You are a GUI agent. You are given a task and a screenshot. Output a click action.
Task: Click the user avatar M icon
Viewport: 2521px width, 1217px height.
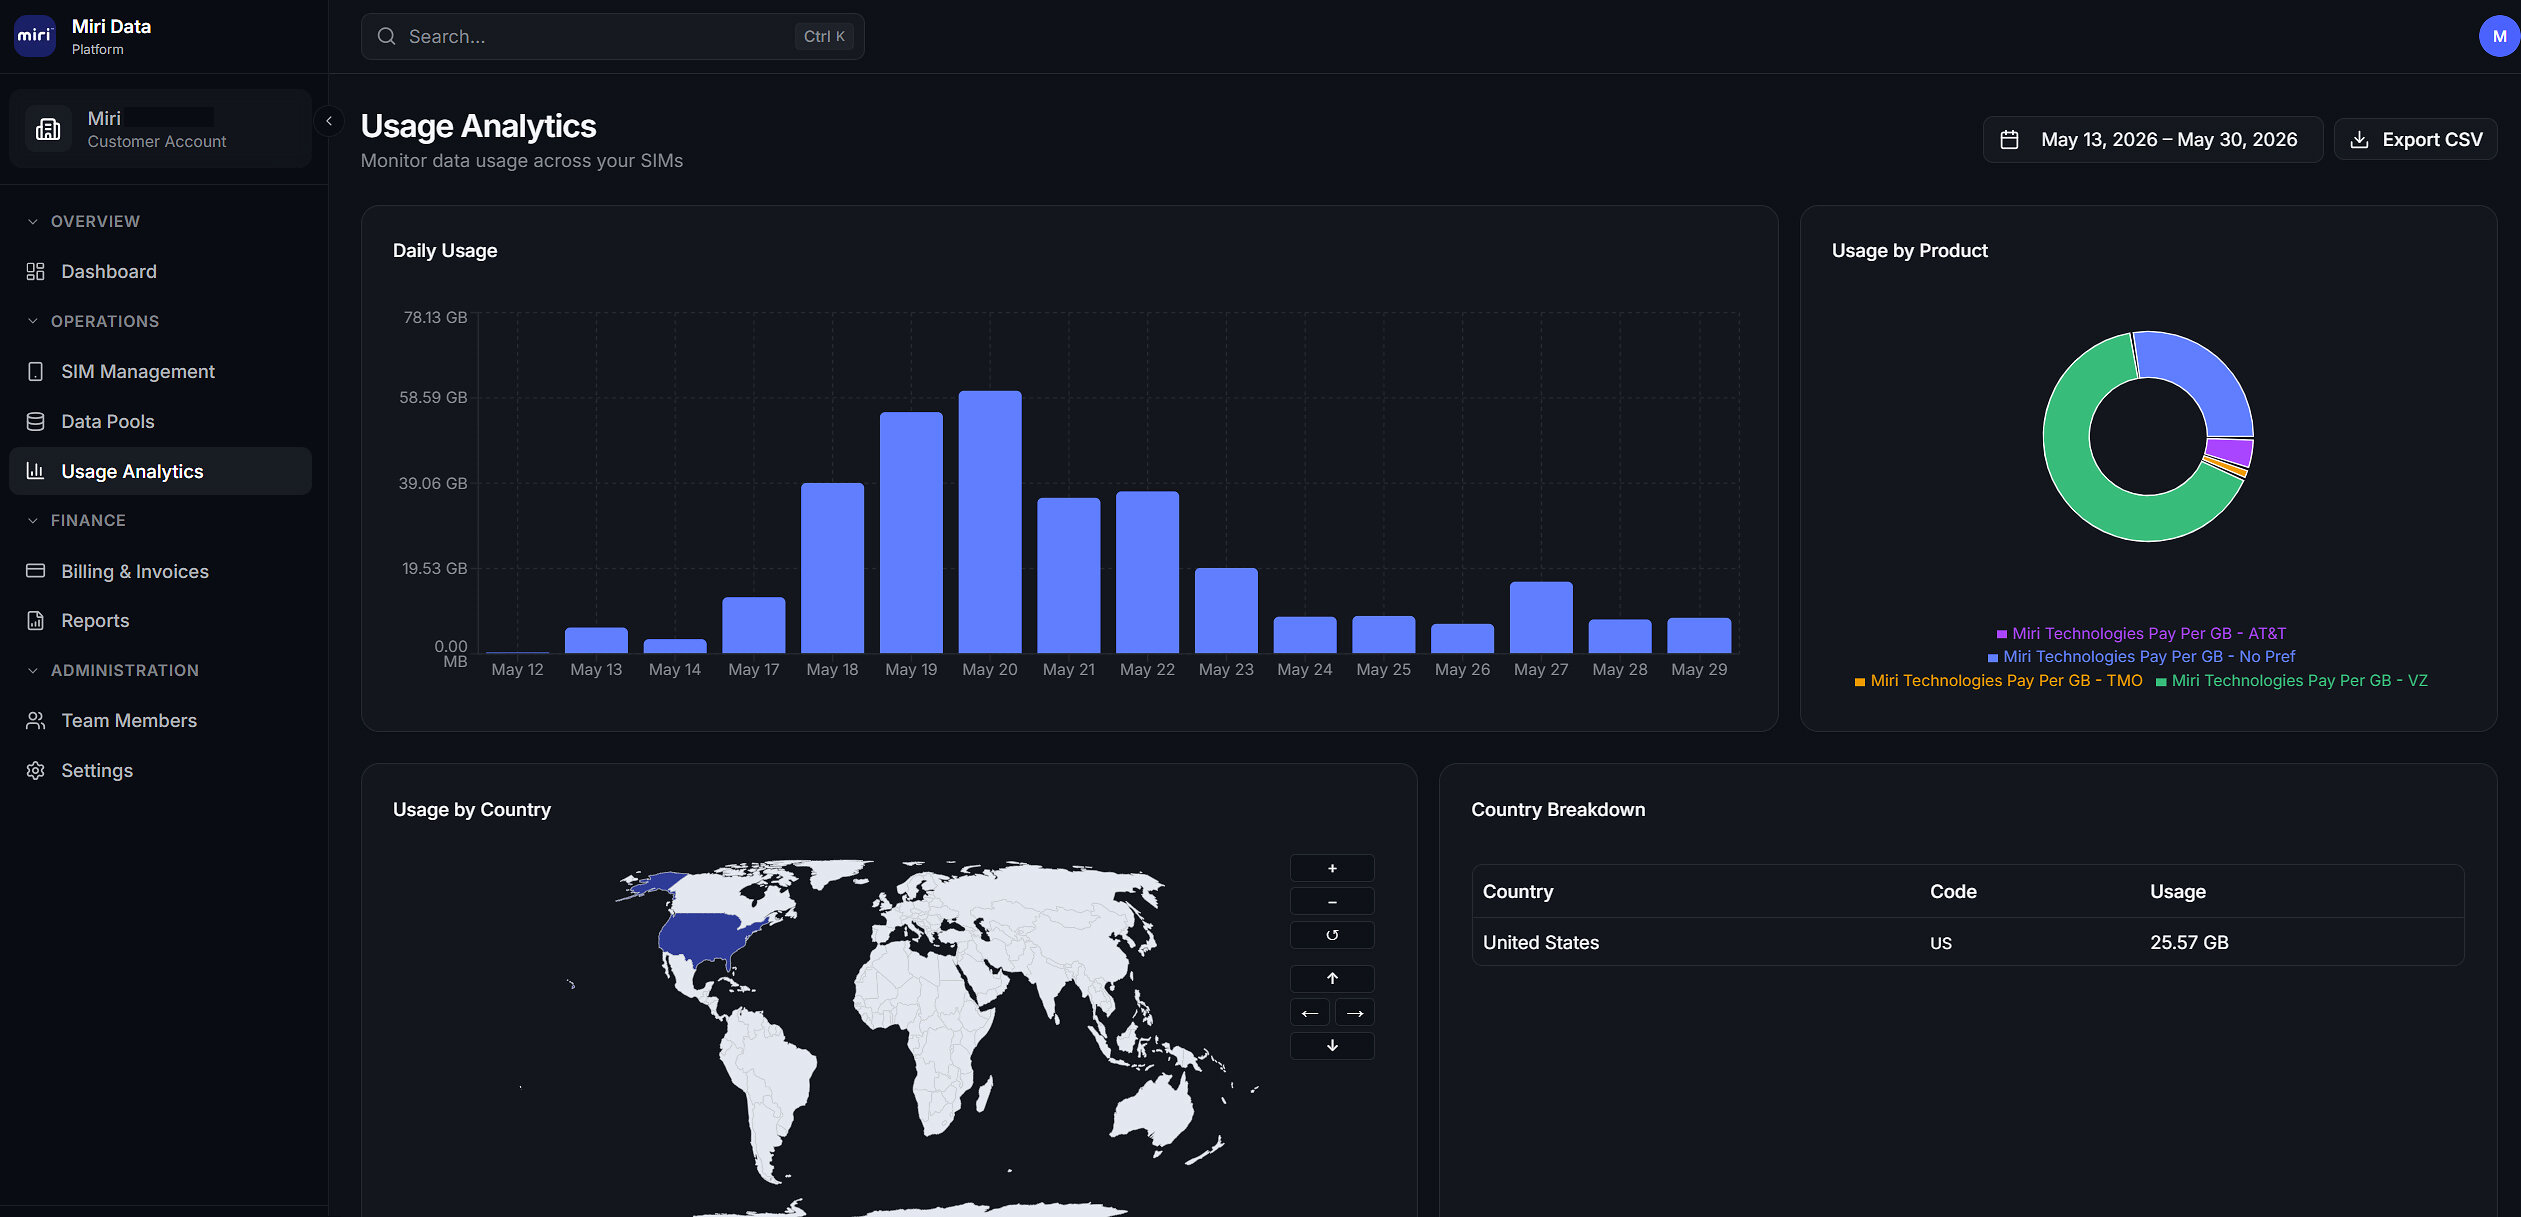pyautogui.click(x=2499, y=36)
